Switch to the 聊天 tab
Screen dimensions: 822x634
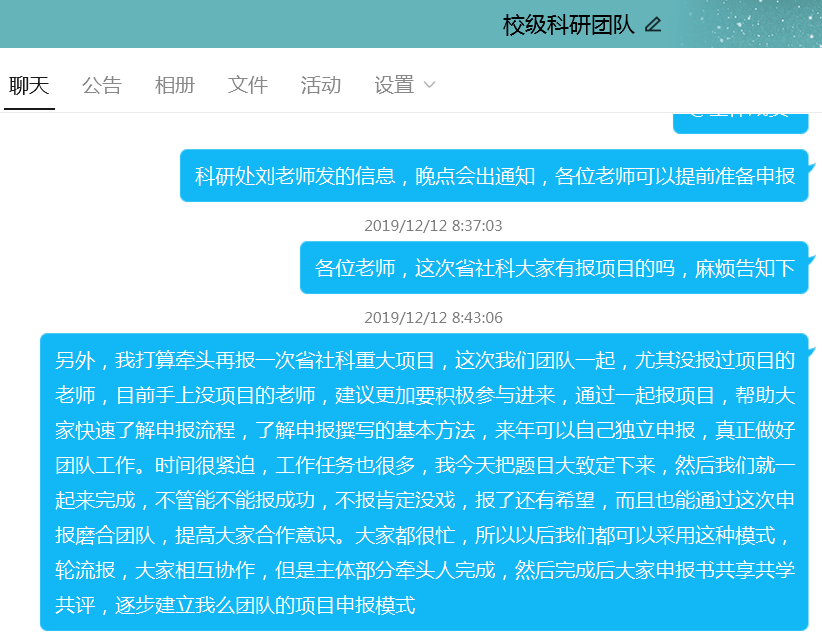29,85
